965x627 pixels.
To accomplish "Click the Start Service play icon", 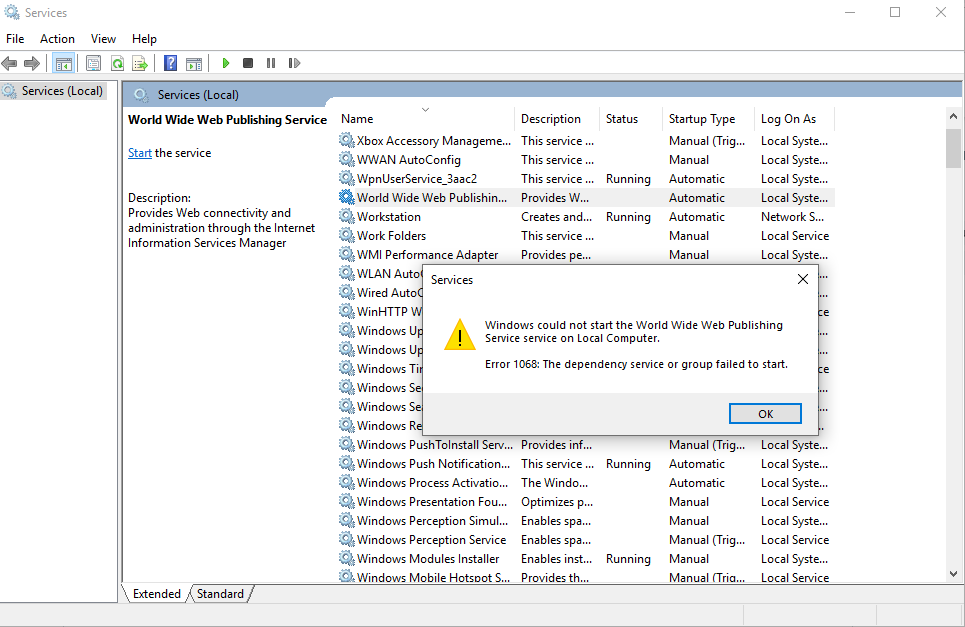I will 226,63.
